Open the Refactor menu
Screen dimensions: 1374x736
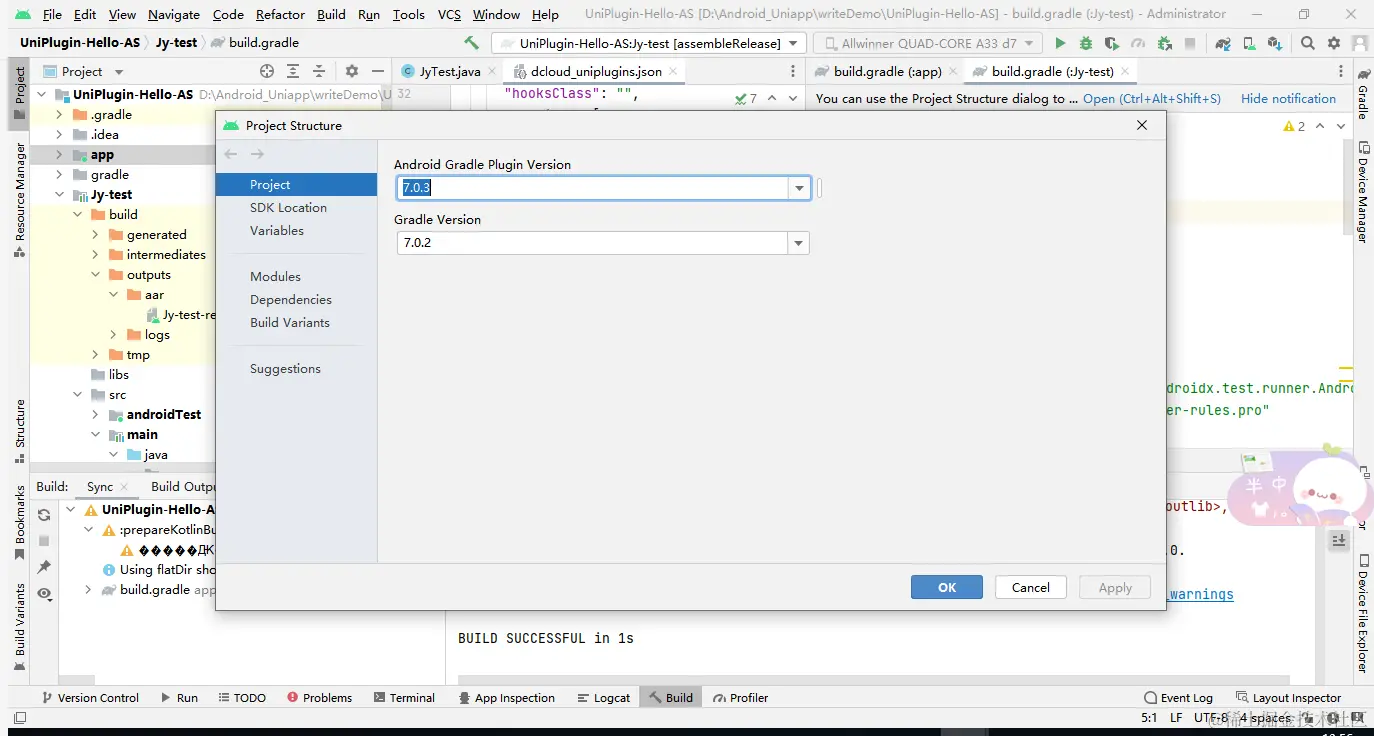280,14
